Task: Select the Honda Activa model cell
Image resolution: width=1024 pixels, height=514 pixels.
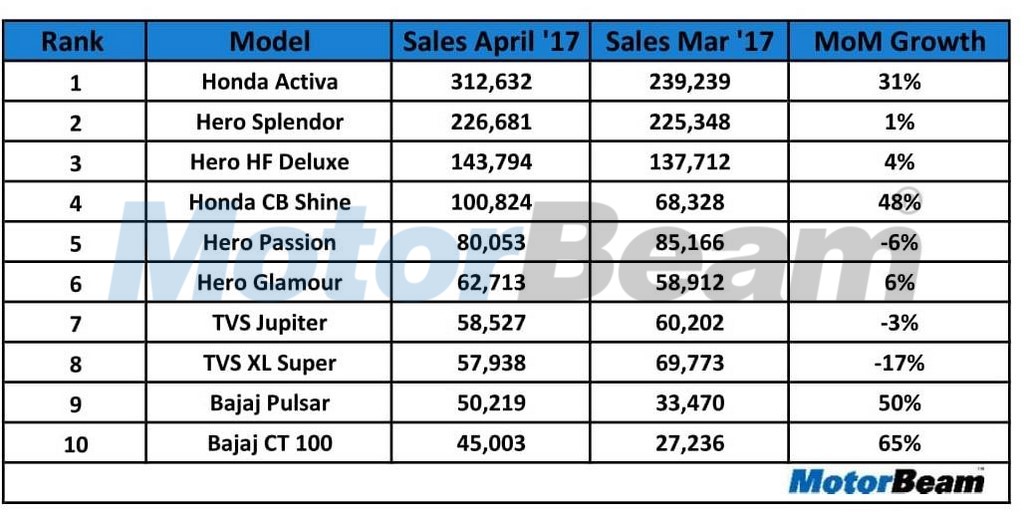Action: pyautogui.click(x=269, y=82)
